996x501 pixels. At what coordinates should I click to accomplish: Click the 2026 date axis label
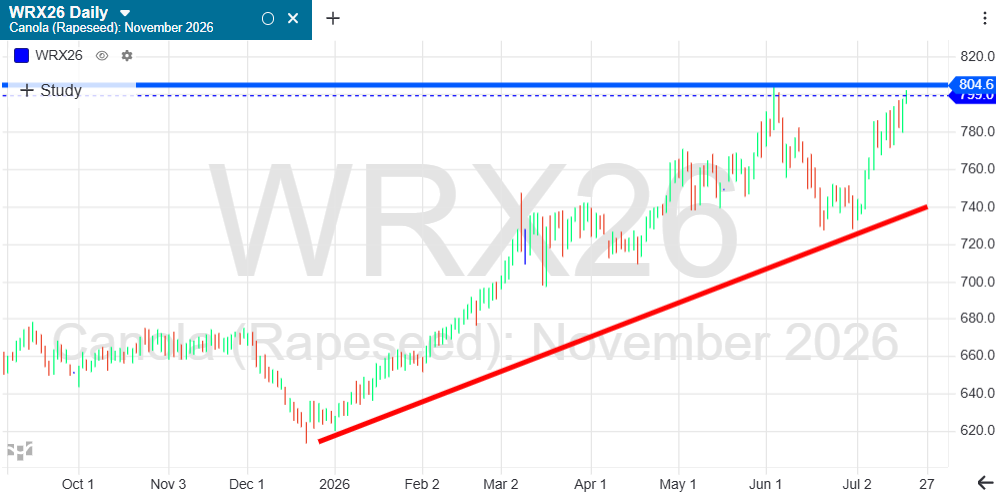pyautogui.click(x=335, y=484)
